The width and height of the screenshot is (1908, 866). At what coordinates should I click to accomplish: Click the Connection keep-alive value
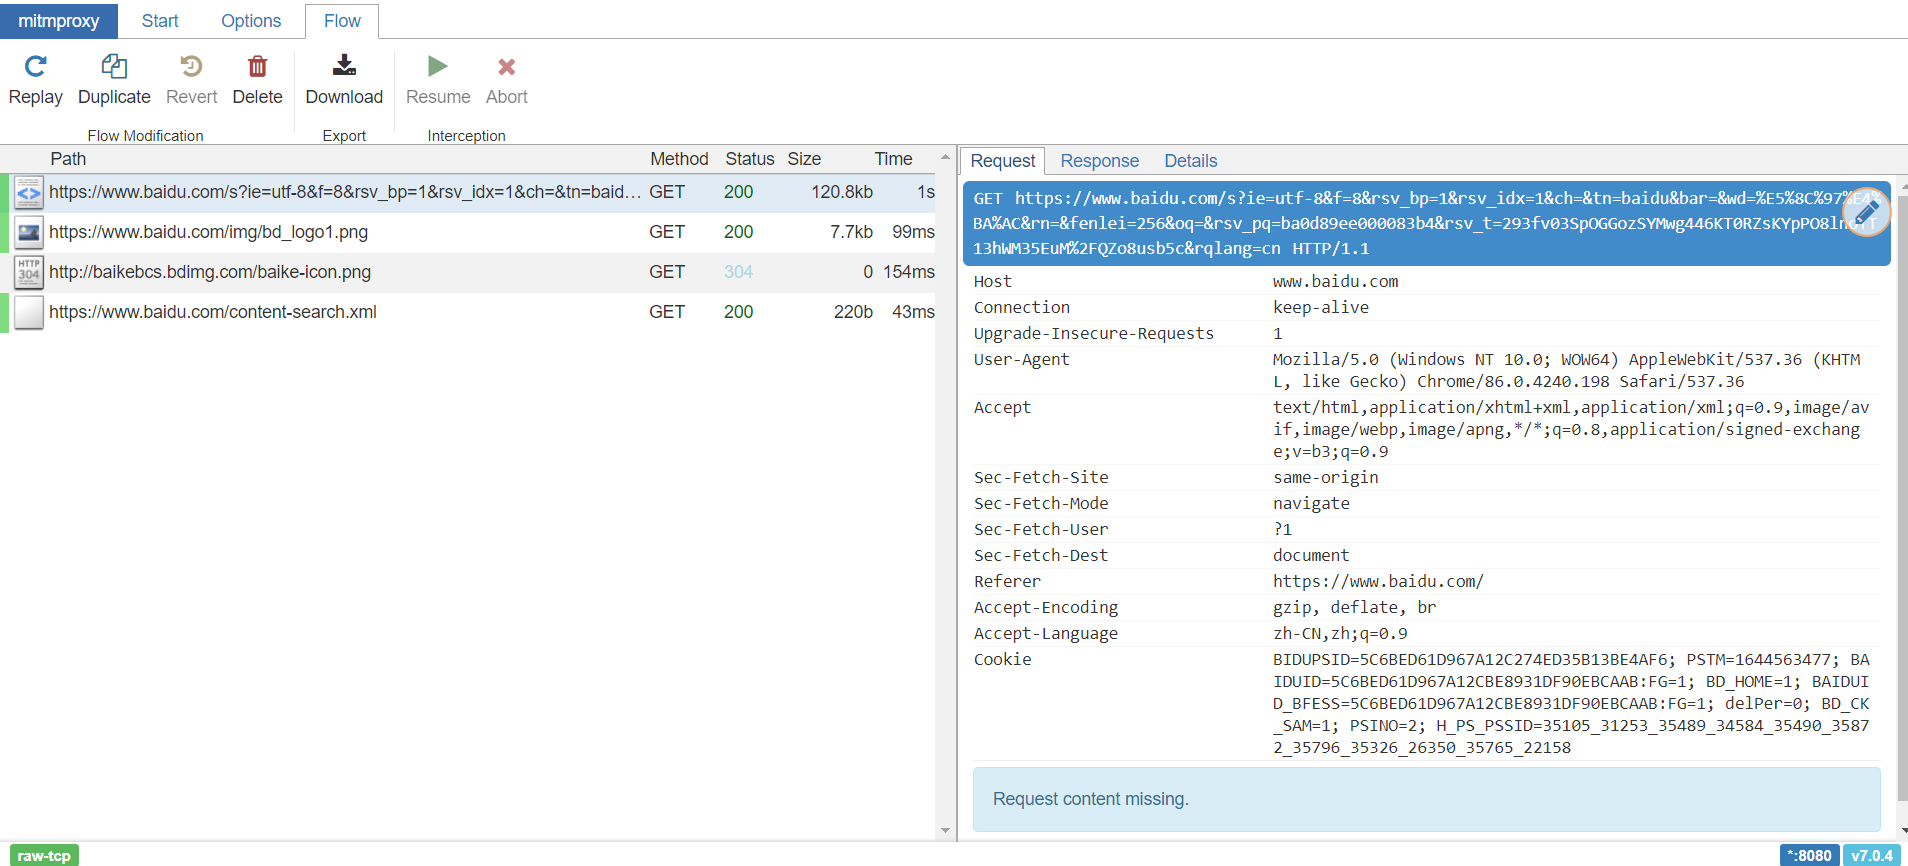(x=1321, y=308)
